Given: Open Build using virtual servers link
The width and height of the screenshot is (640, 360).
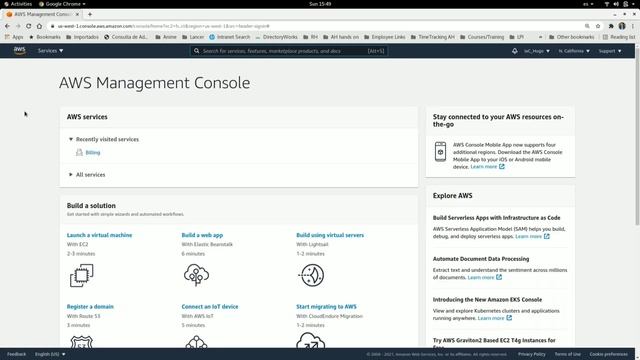Looking at the screenshot, I should click(x=330, y=235).
